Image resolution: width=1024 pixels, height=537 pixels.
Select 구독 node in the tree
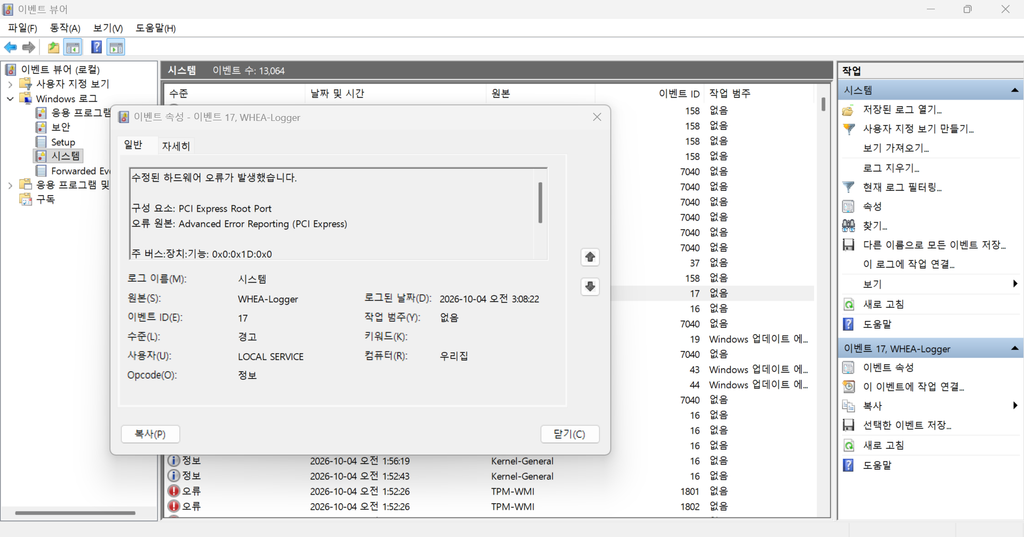pyautogui.click(x=45, y=199)
